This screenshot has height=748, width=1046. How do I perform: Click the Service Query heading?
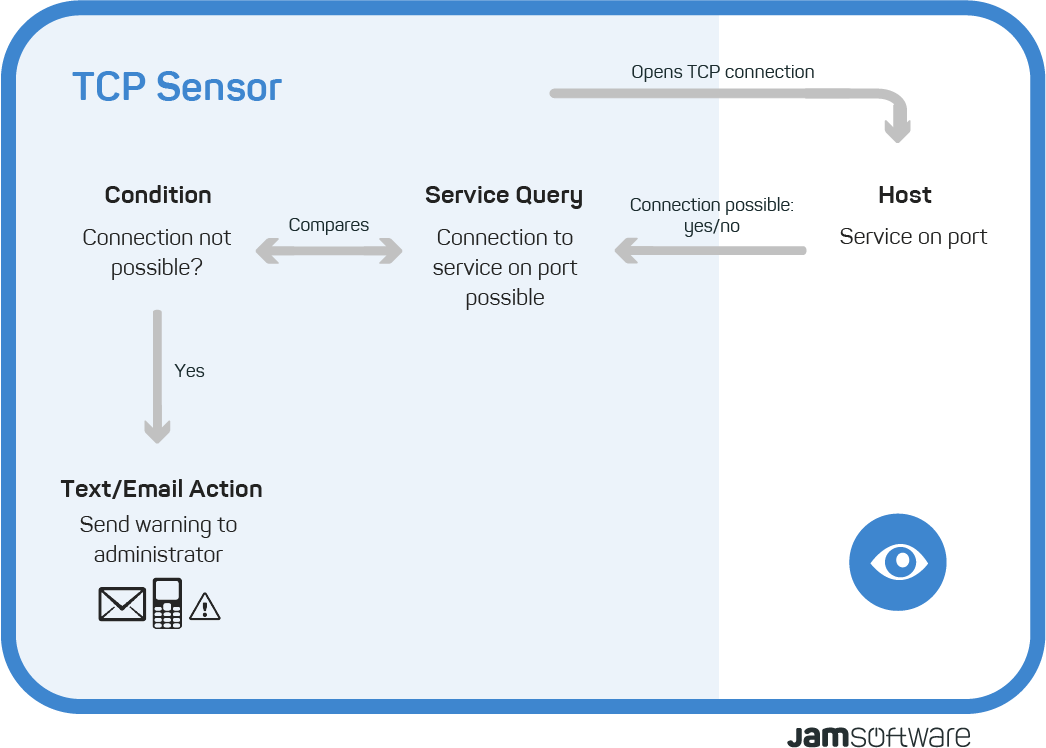click(504, 196)
